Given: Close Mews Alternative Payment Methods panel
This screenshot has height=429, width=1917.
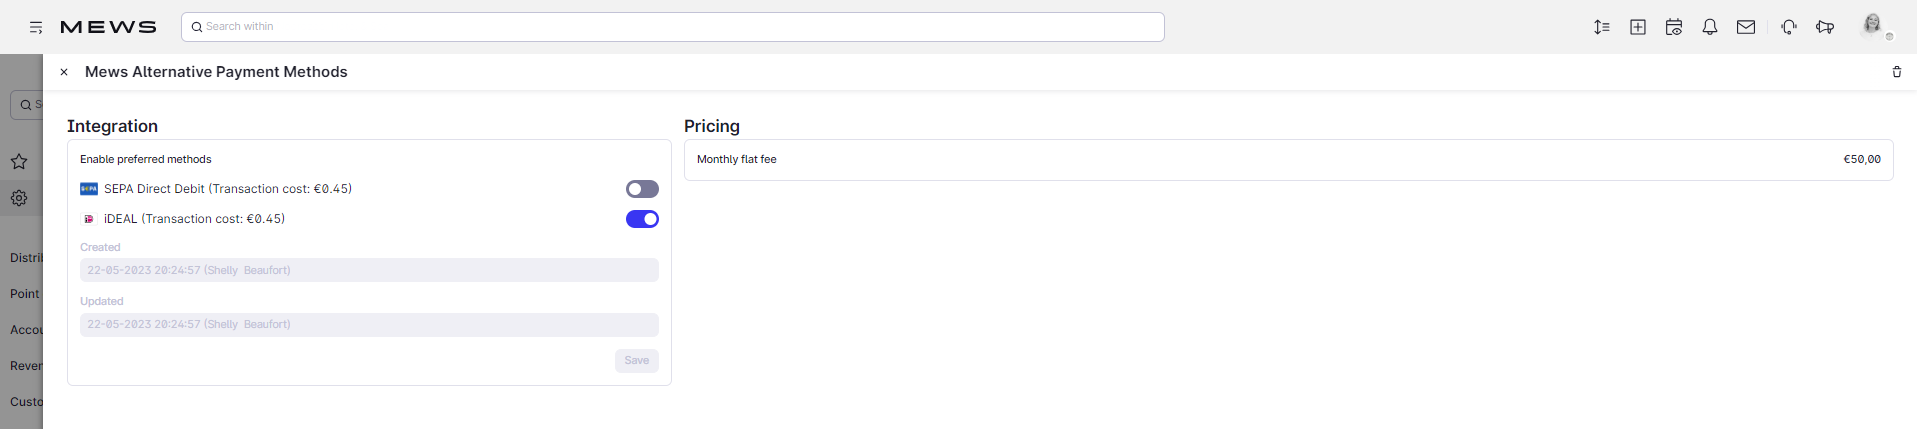Looking at the screenshot, I should pos(64,72).
